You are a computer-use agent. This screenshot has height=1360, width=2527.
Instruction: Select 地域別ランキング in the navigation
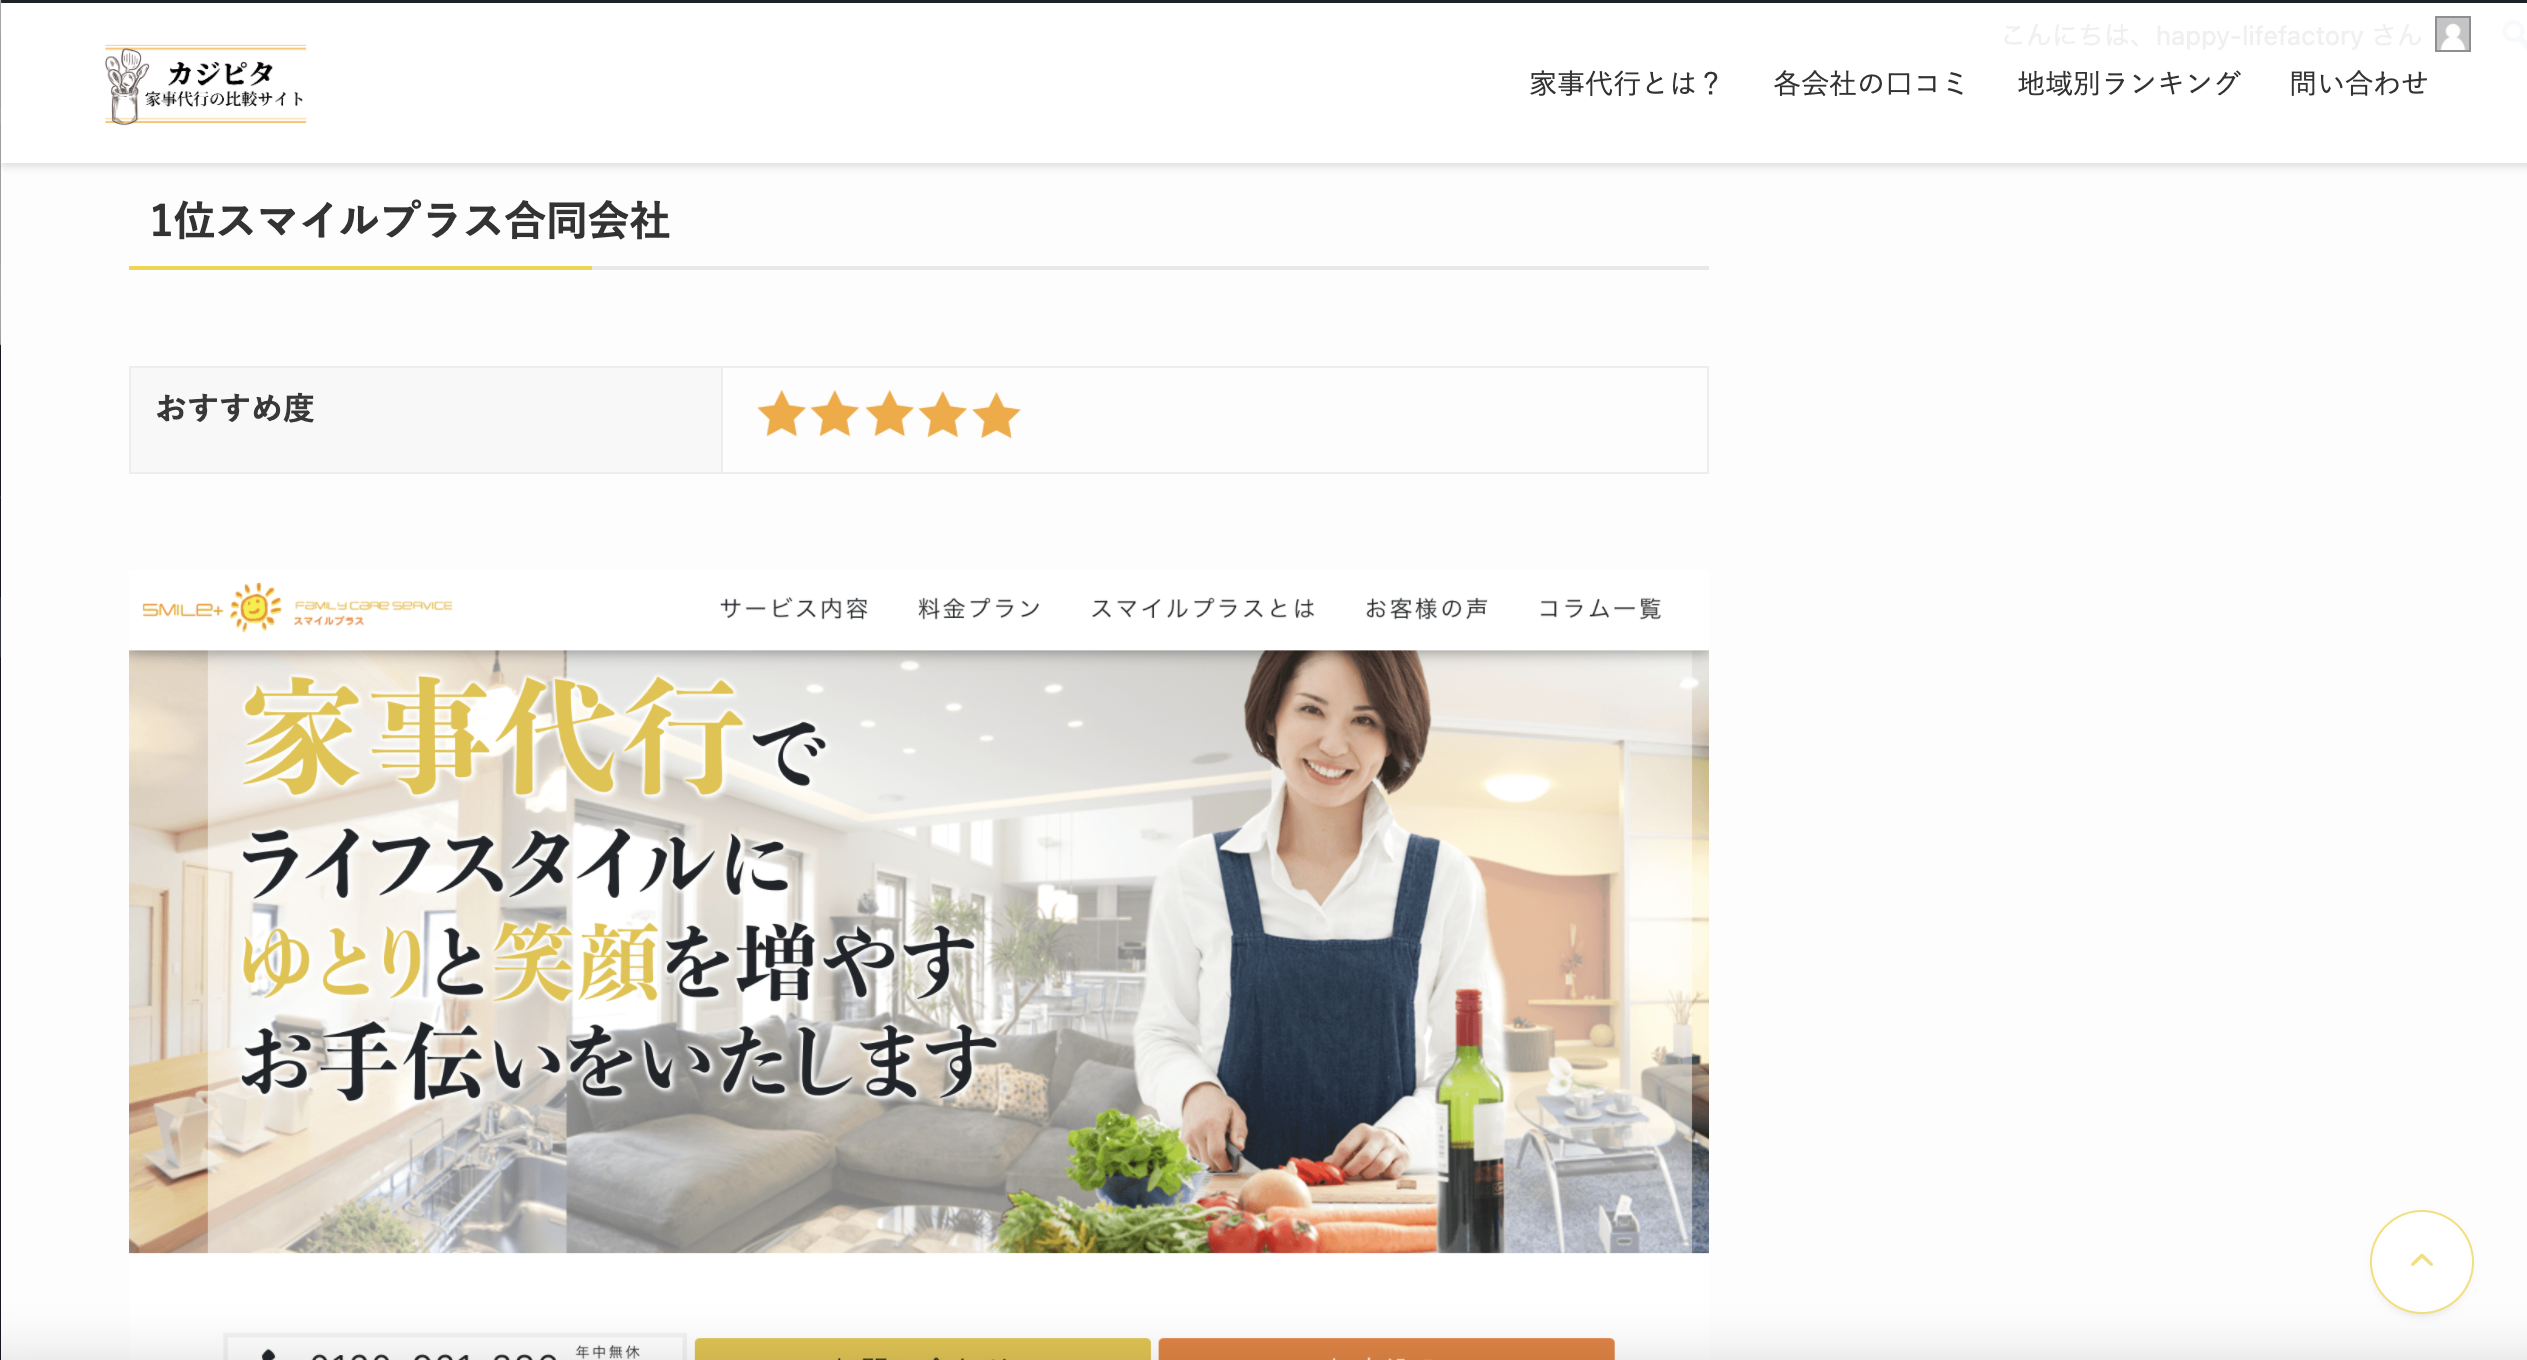tap(2128, 83)
